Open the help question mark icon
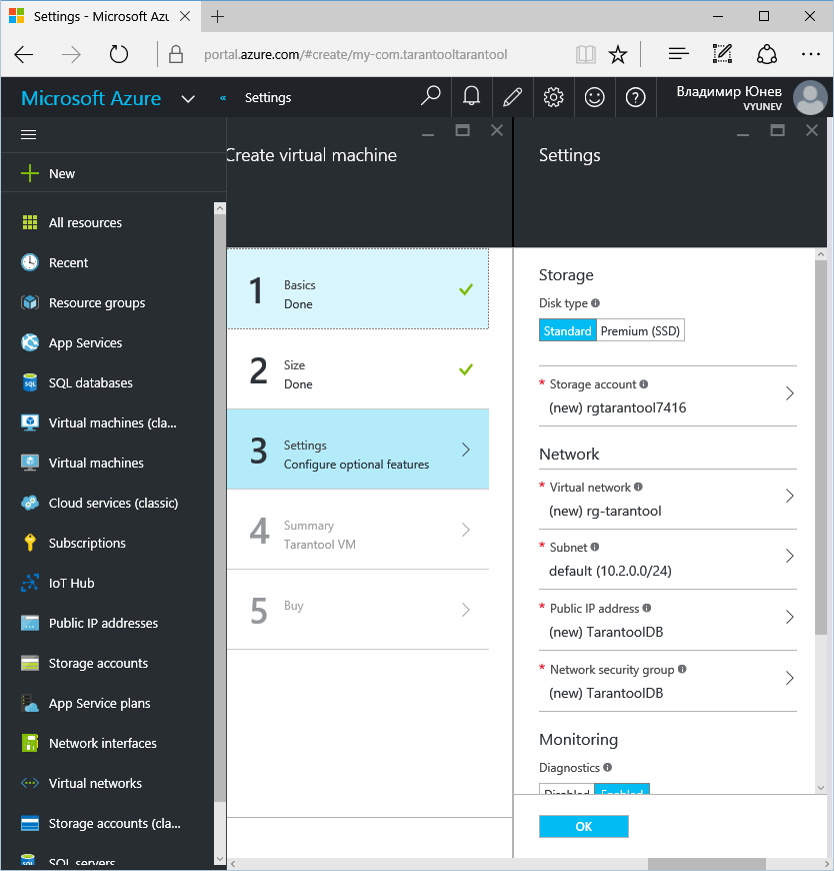This screenshot has width=834, height=871. pos(635,97)
